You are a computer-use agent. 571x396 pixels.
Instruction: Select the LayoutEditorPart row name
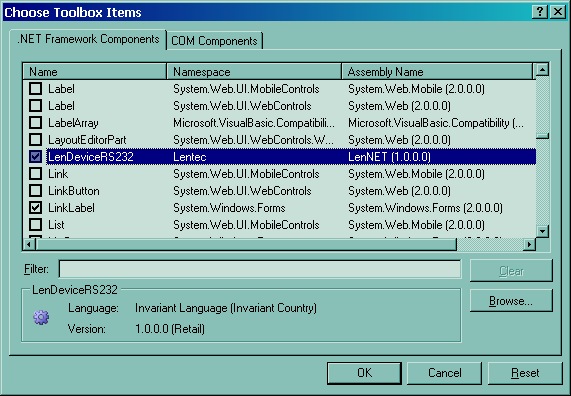pyautogui.click(x=87, y=140)
